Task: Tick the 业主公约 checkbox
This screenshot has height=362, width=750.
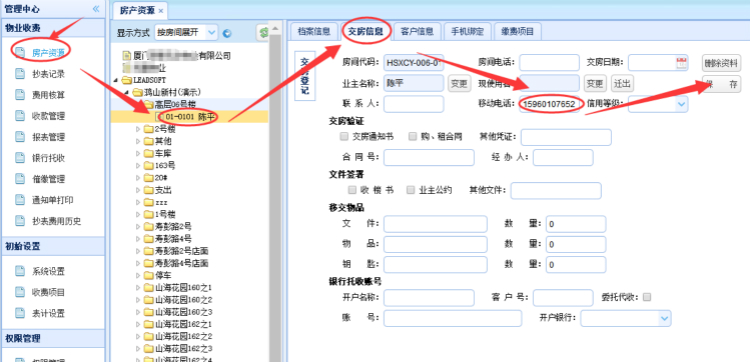Action: (410, 190)
